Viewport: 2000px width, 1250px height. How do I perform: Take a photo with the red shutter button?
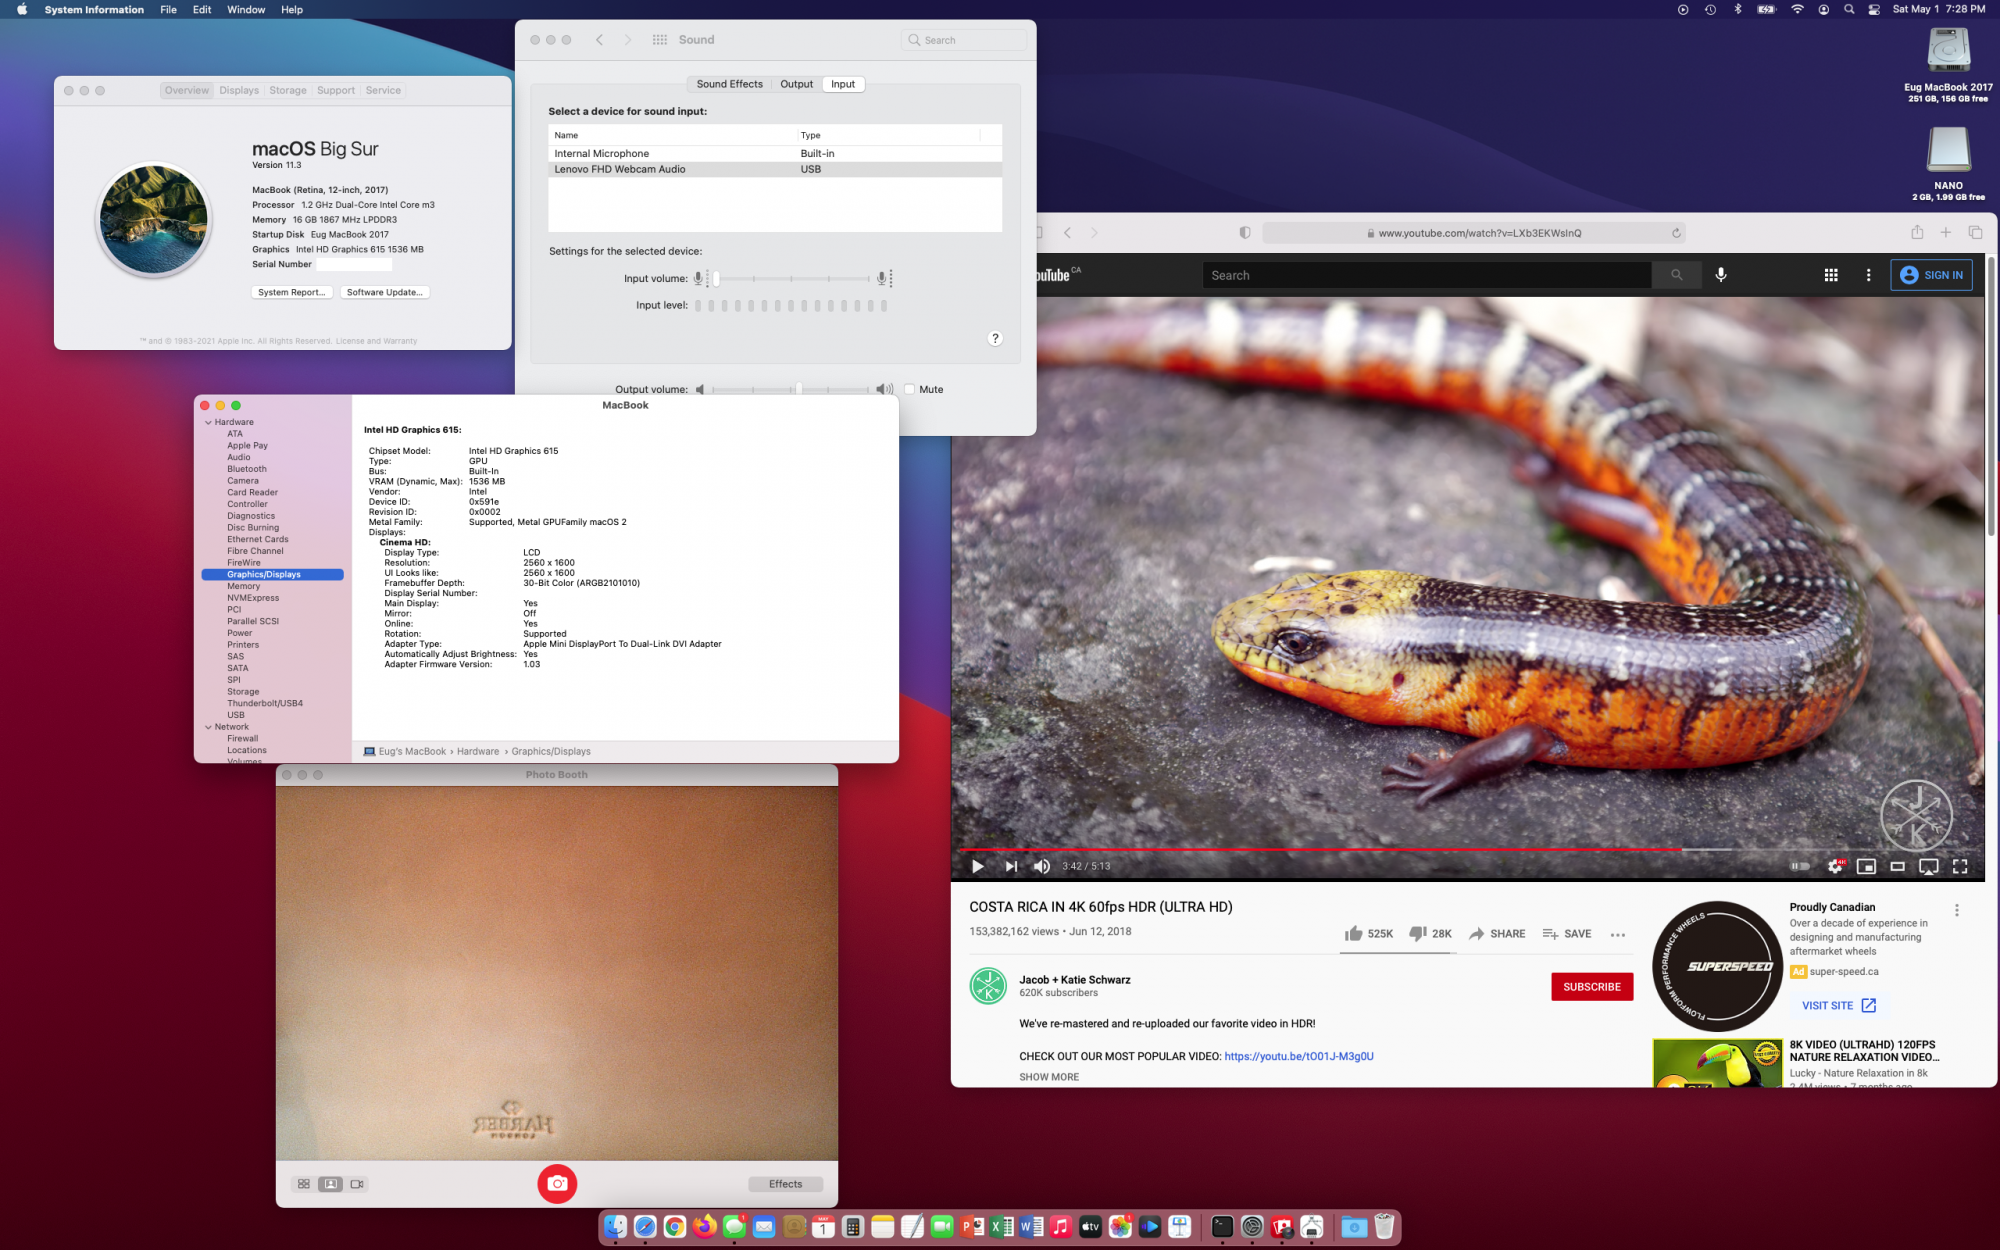point(557,1183)
